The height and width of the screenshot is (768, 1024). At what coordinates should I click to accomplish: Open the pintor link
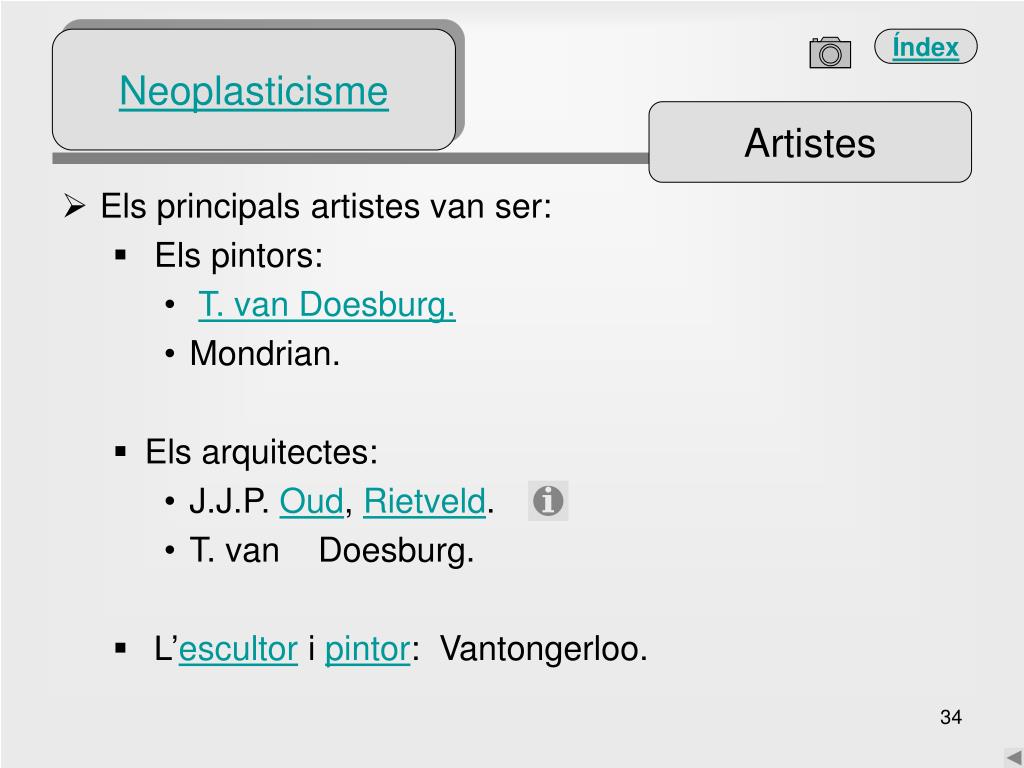[368, 649]
